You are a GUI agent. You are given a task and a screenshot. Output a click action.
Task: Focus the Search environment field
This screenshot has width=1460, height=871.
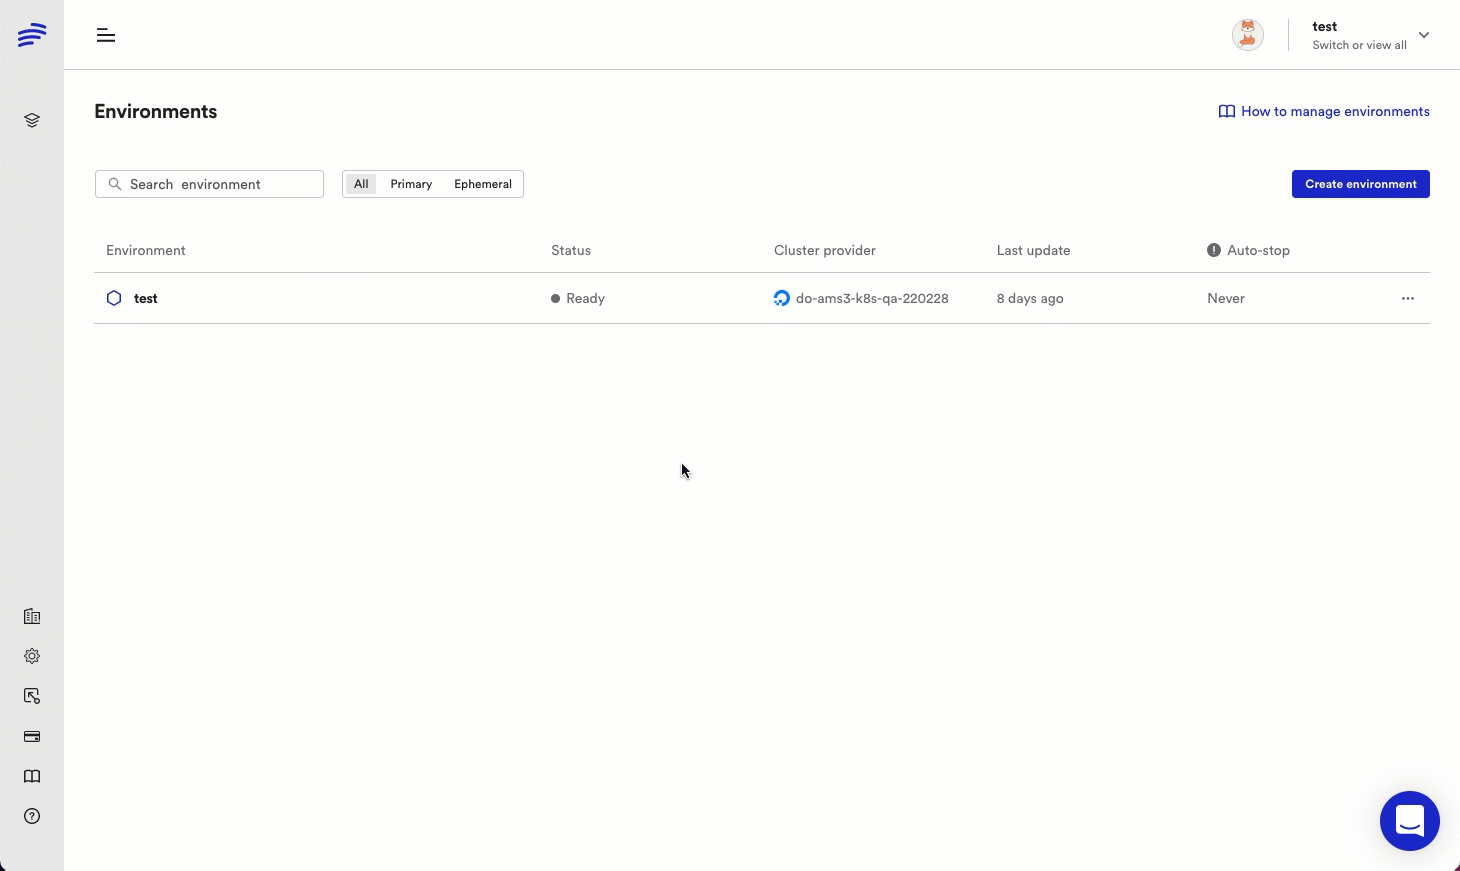coord(209,184)
